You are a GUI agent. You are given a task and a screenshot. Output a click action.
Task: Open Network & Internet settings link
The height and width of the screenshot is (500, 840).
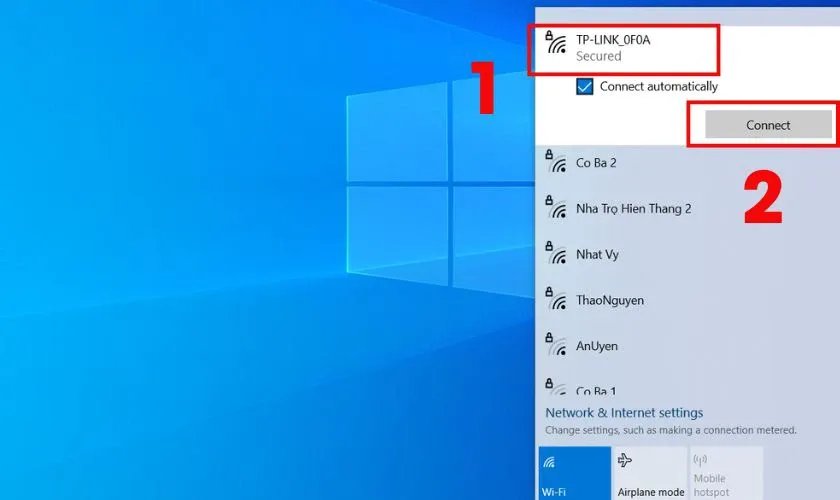[x=624, y=413]
